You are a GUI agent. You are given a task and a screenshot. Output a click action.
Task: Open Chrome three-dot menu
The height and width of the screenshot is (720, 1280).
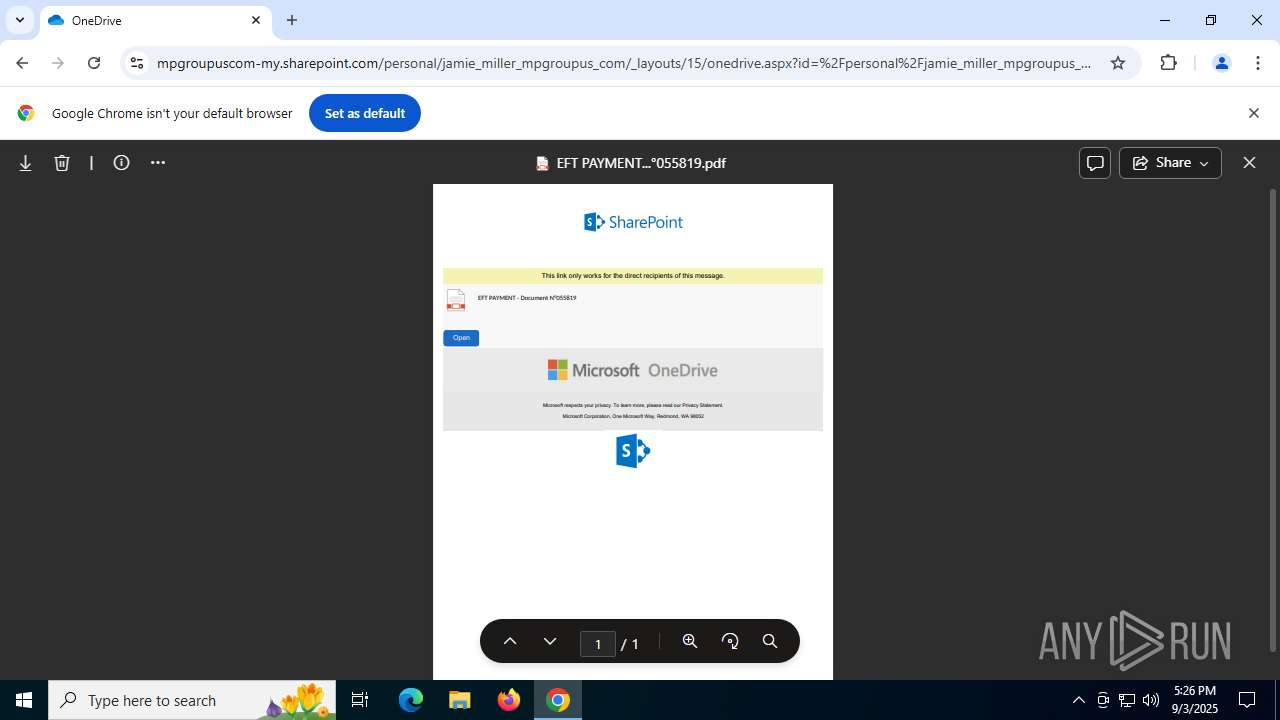[1257, 63]
